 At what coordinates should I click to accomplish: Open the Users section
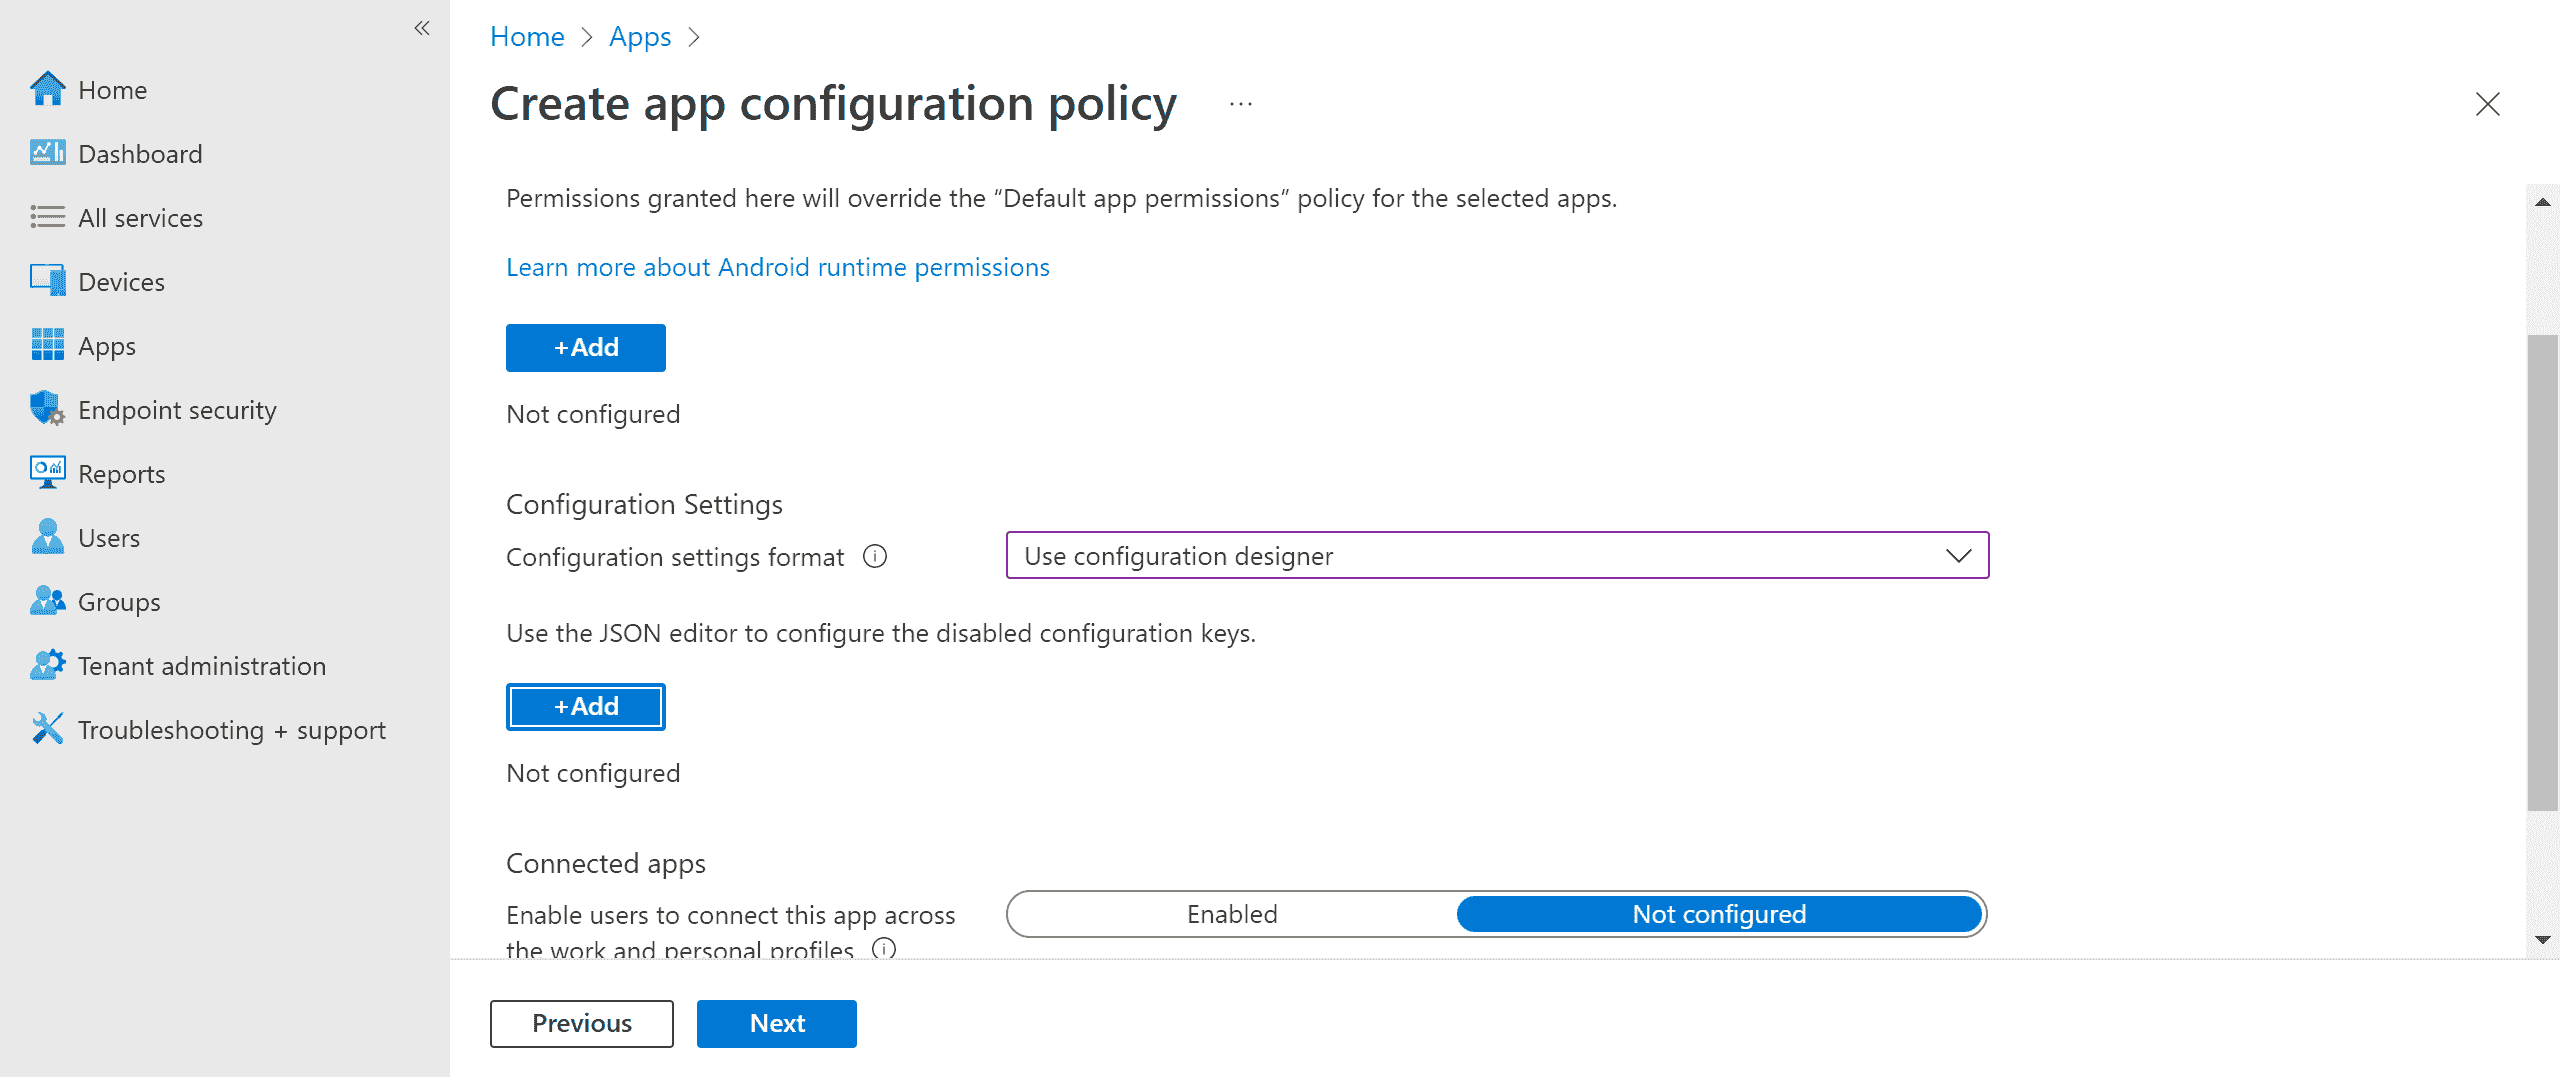(109, 537)
